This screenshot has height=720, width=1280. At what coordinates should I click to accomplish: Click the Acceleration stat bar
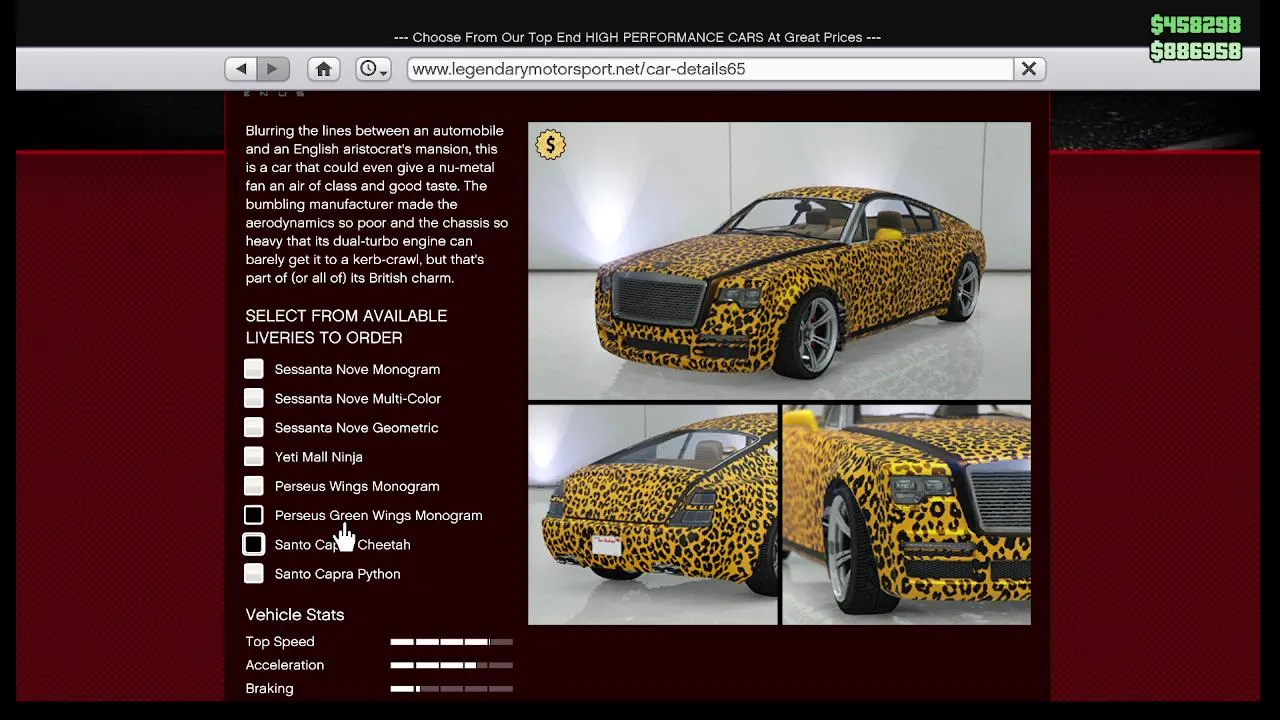(x=451, y=665)
